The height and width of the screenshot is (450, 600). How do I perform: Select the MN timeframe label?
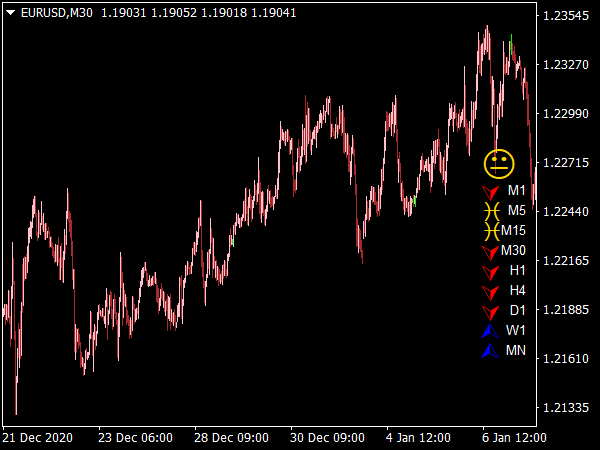click(516, 350)
